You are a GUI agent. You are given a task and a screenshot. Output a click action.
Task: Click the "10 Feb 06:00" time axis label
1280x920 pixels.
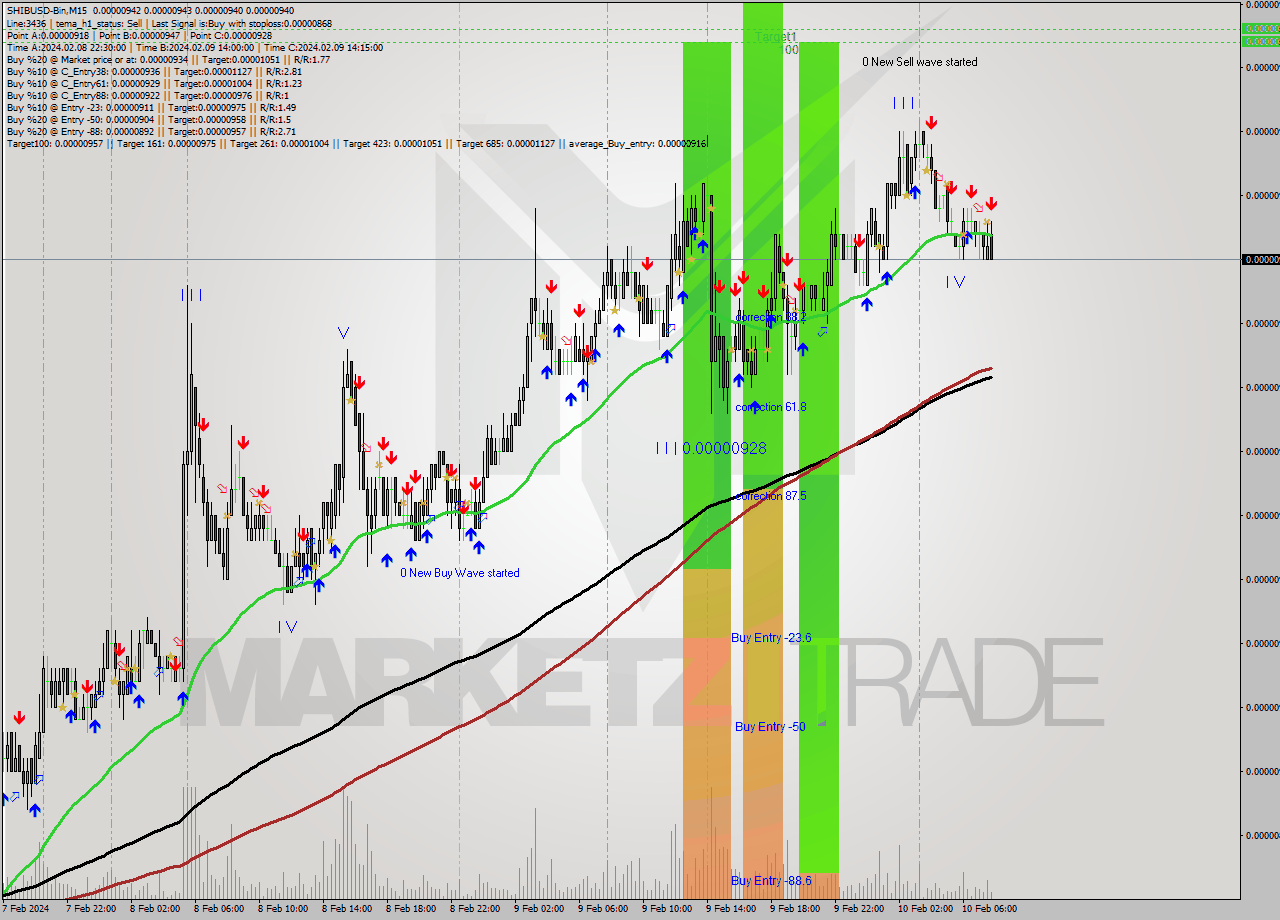click(x=989, y=909)
